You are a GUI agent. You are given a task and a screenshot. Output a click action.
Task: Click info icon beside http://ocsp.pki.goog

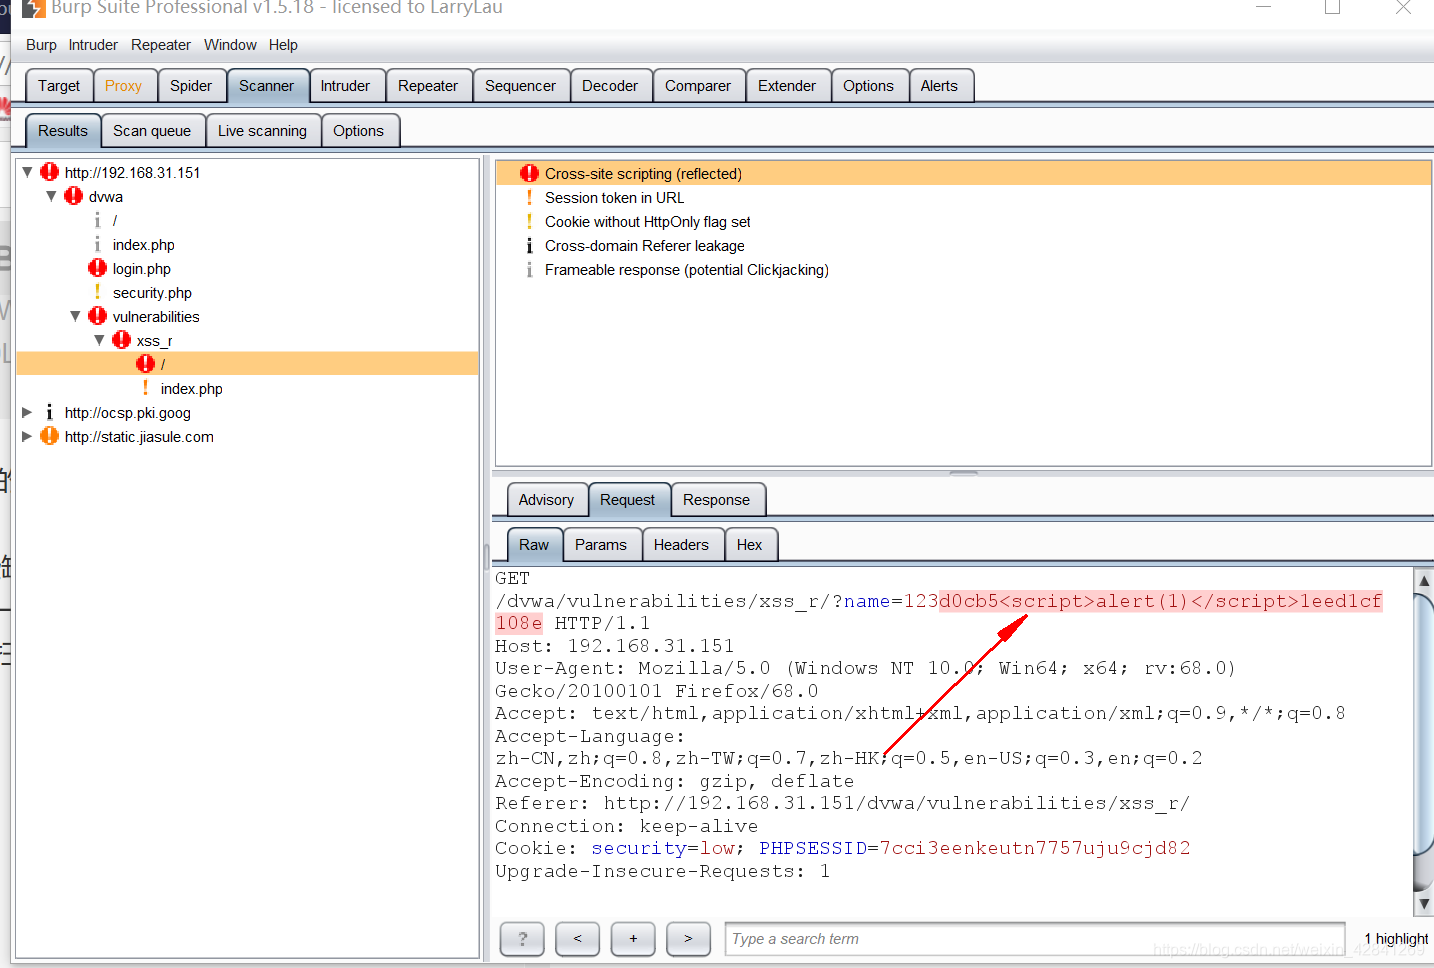tap(49, 412)
